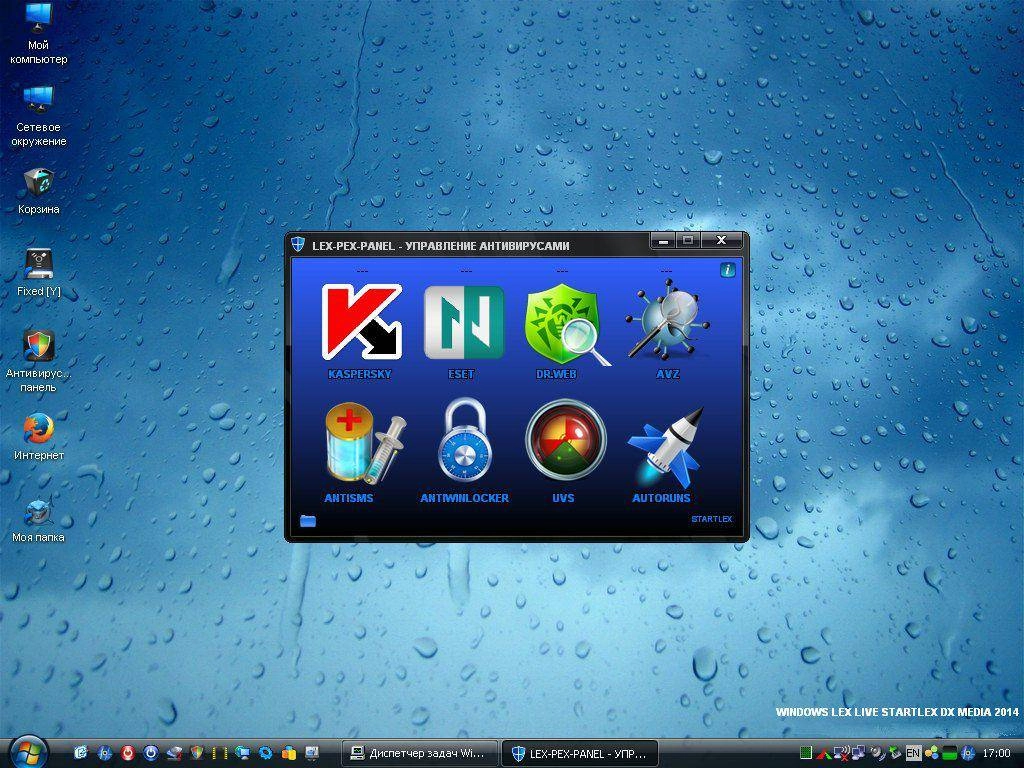Open the UVS radar icon
Screen dimensions: 1024x768
(566, 440)
